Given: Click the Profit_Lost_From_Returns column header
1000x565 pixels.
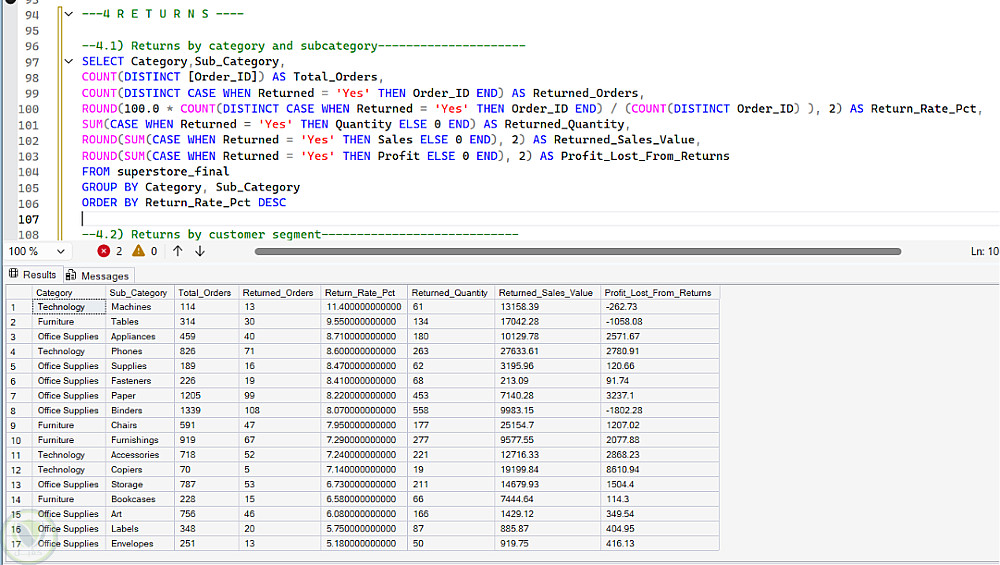Looking at the screenshot, I should [659, 293].
